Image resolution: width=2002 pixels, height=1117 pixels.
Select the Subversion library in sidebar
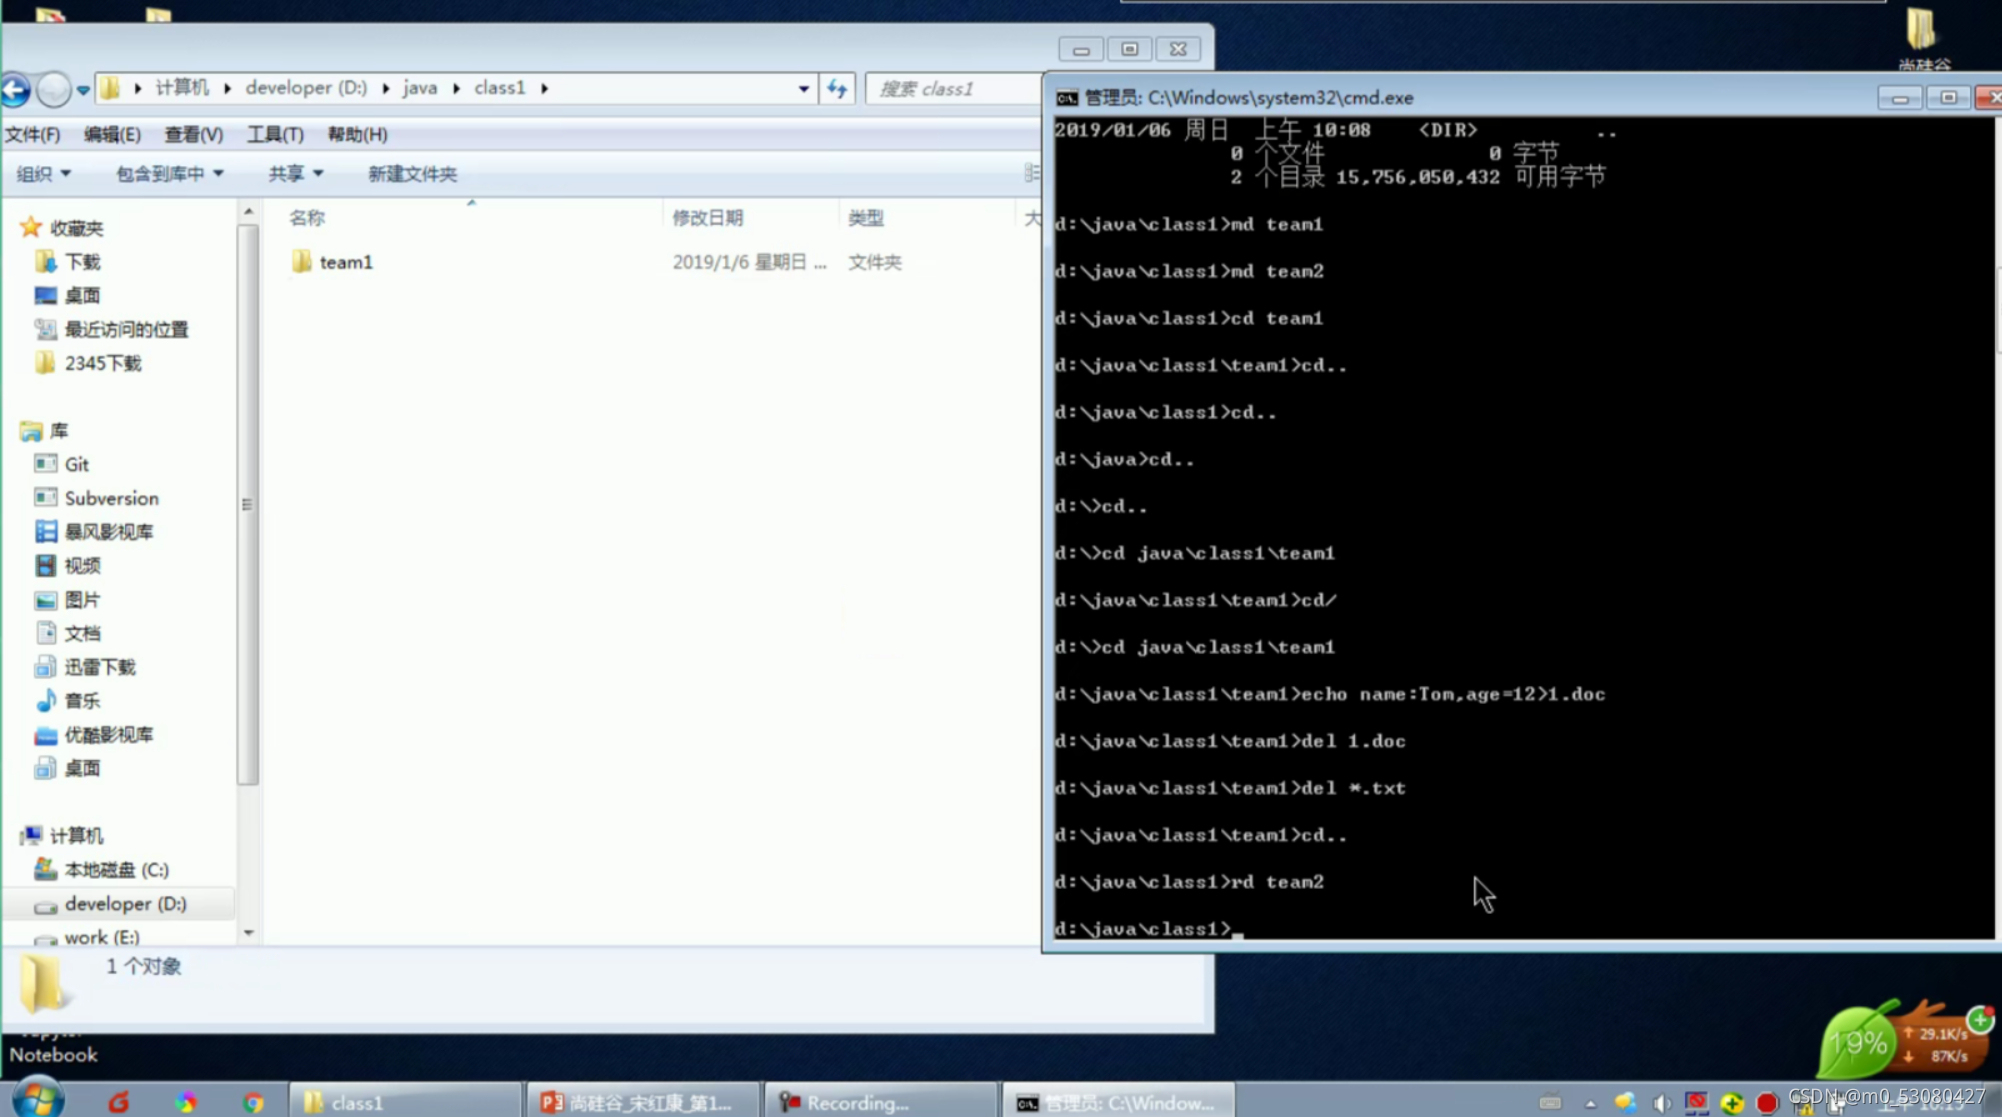coord(110,498)
